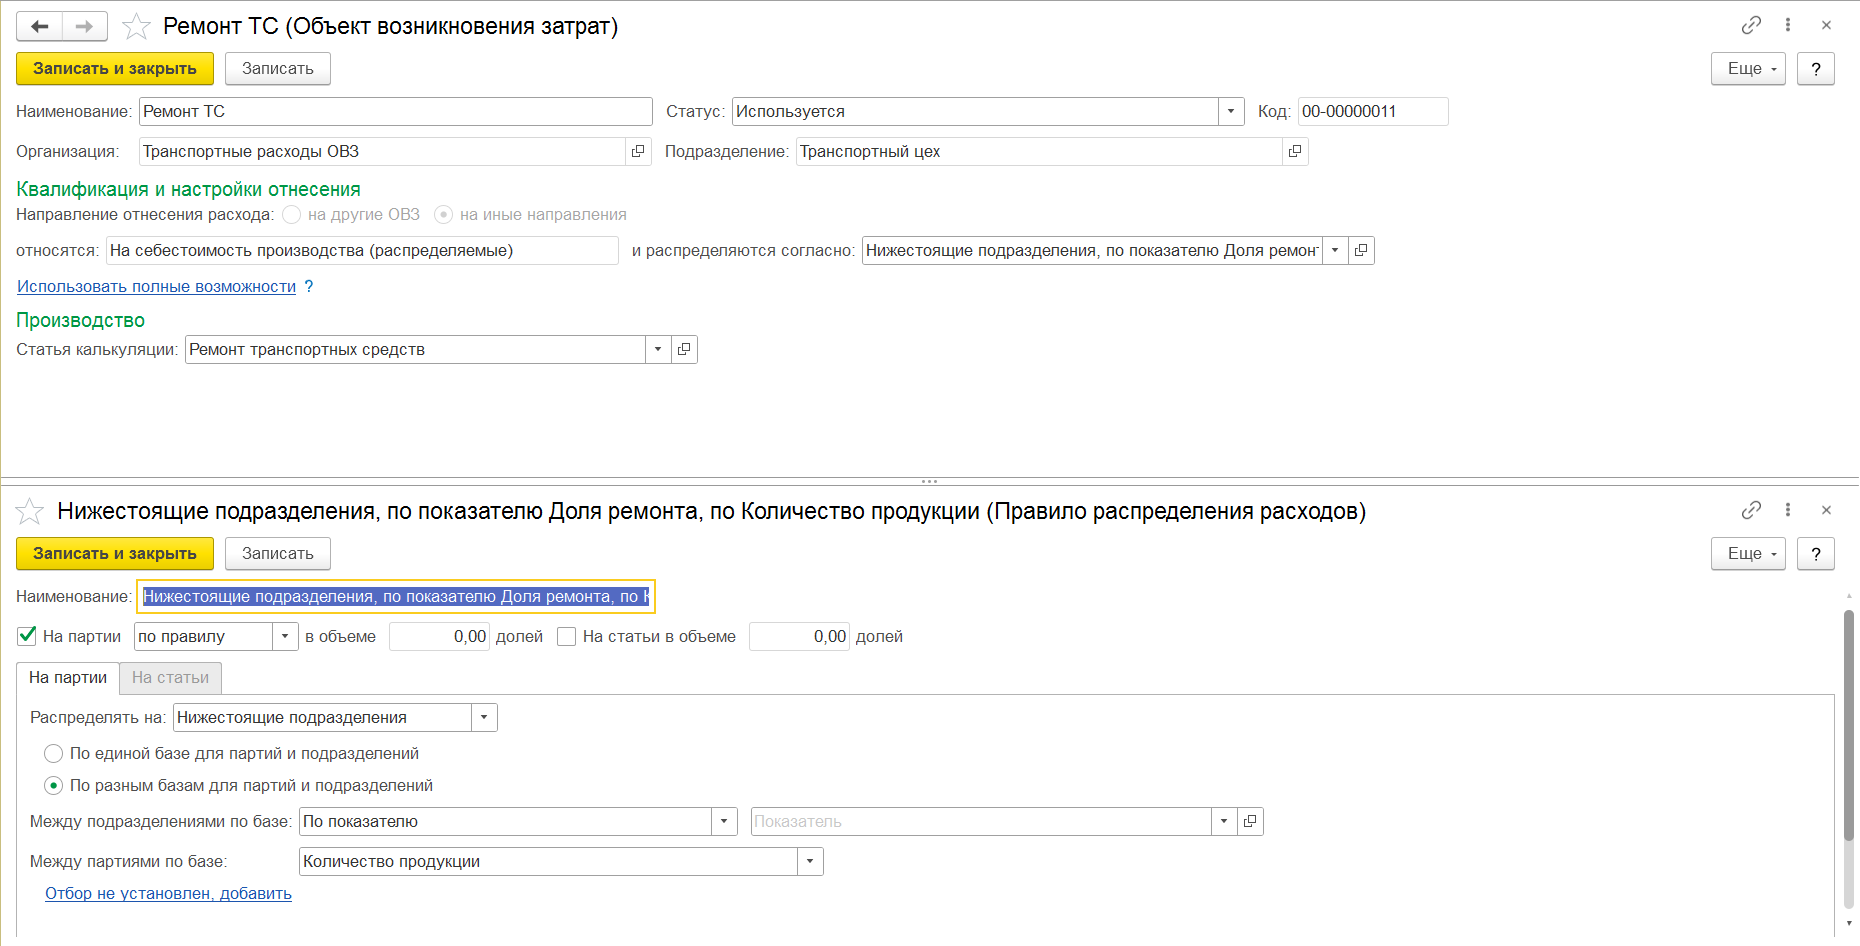
Task: Select radio на иные направления
Action: (x=443, y=214)
